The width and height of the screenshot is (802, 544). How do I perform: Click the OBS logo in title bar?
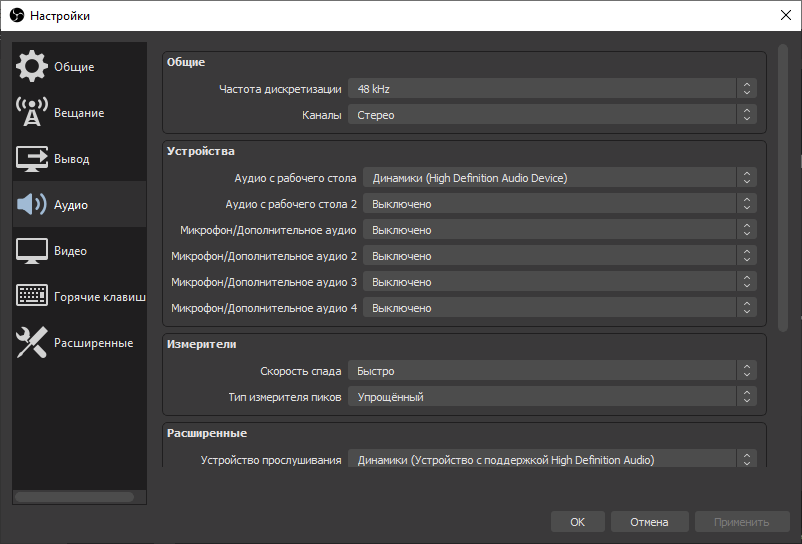click(x=15, y=16)
